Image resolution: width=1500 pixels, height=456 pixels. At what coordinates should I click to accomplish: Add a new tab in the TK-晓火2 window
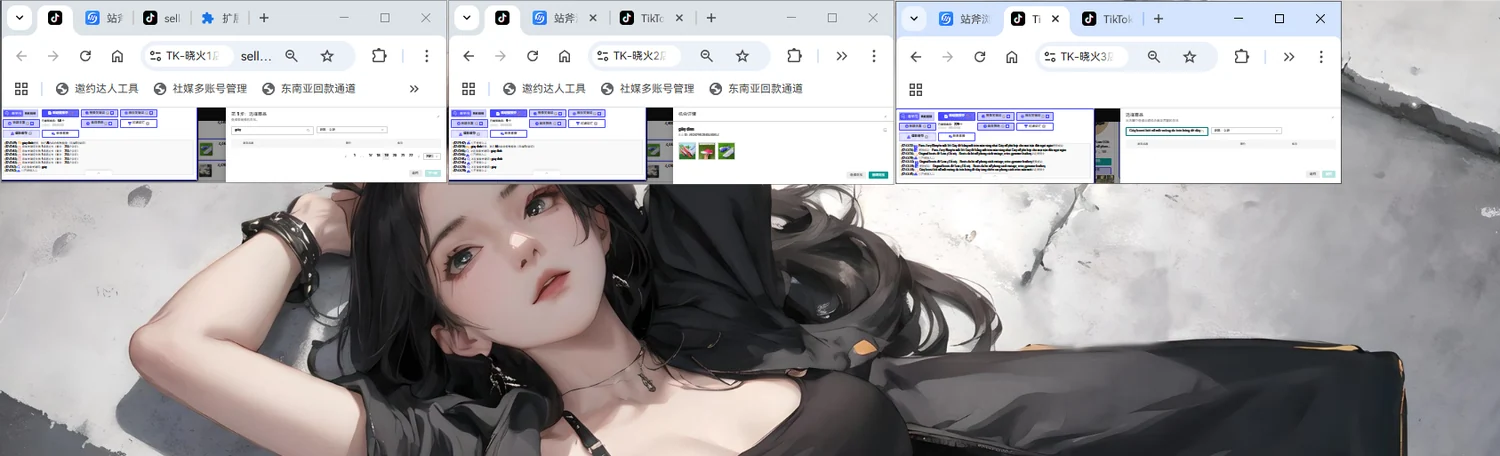(x=711, y=18)
